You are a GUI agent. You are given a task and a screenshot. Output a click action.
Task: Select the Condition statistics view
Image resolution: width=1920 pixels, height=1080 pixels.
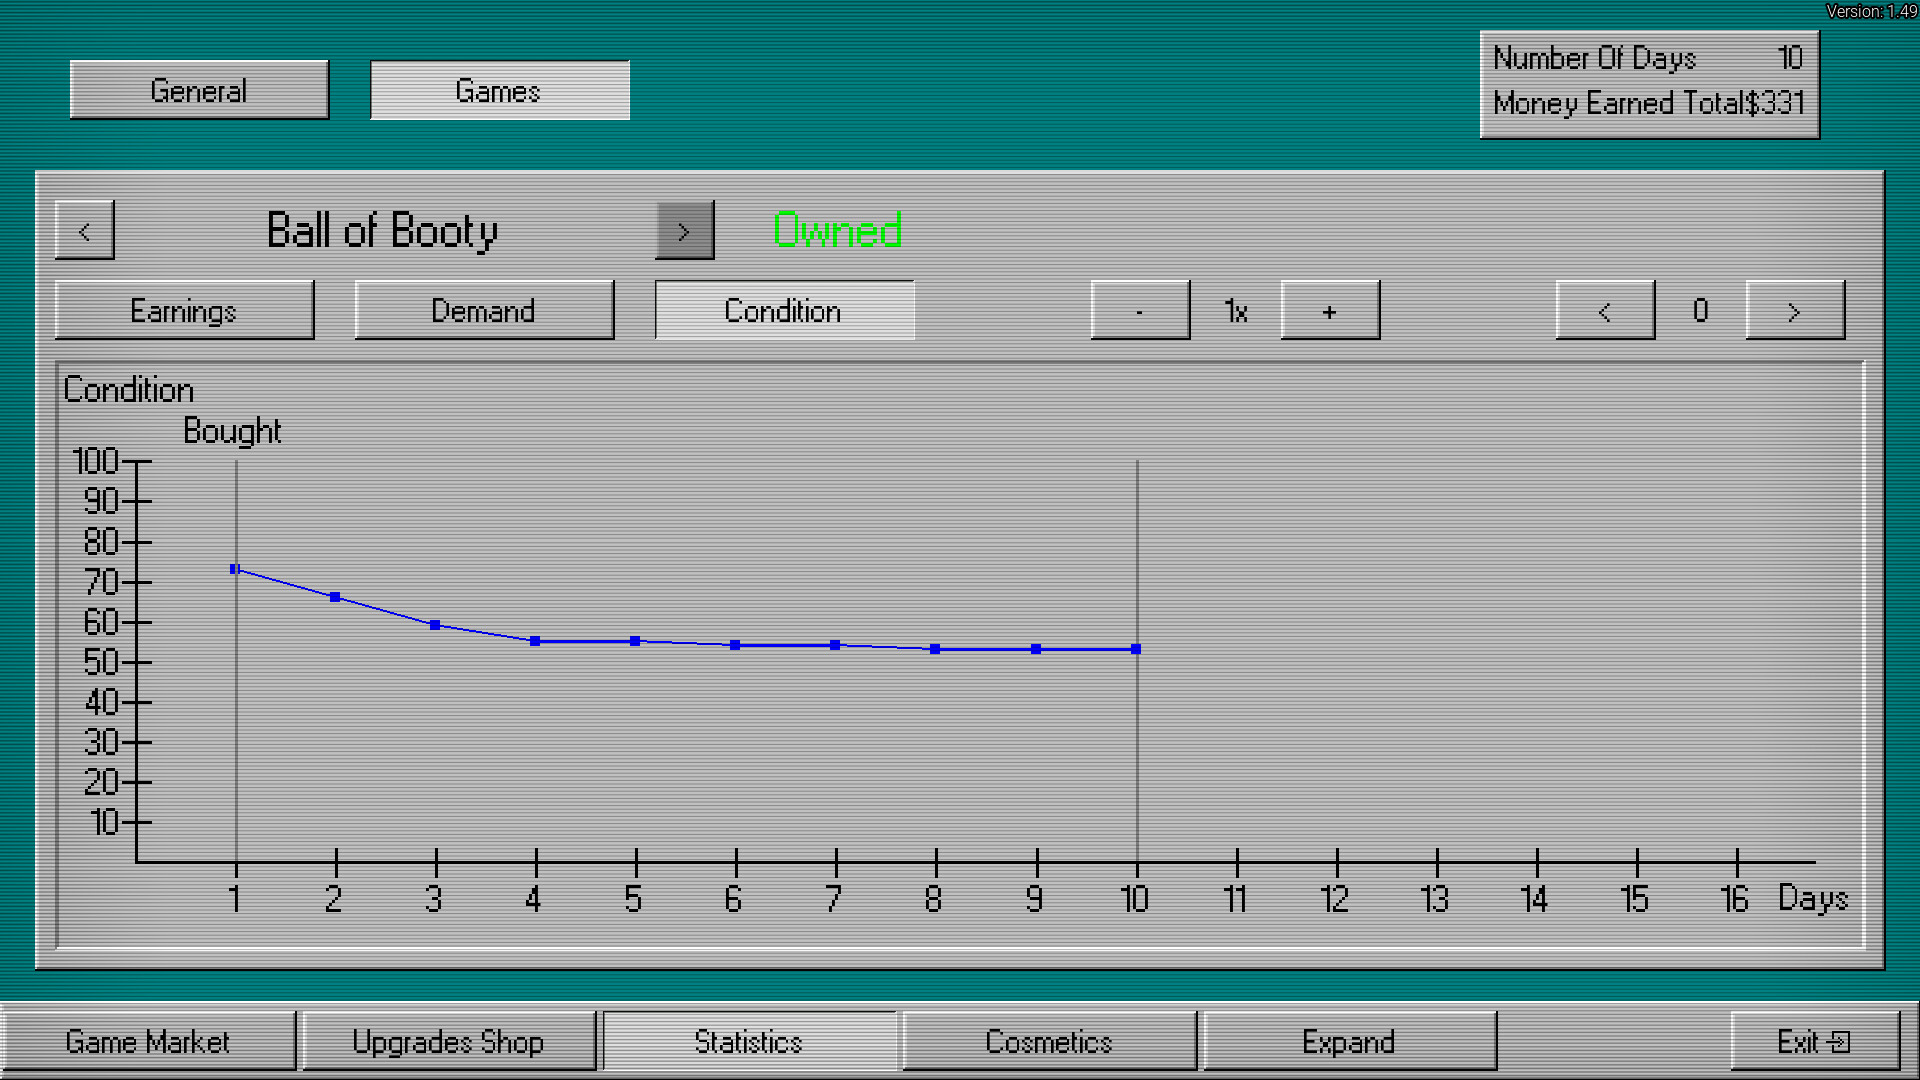coord(784,311)
